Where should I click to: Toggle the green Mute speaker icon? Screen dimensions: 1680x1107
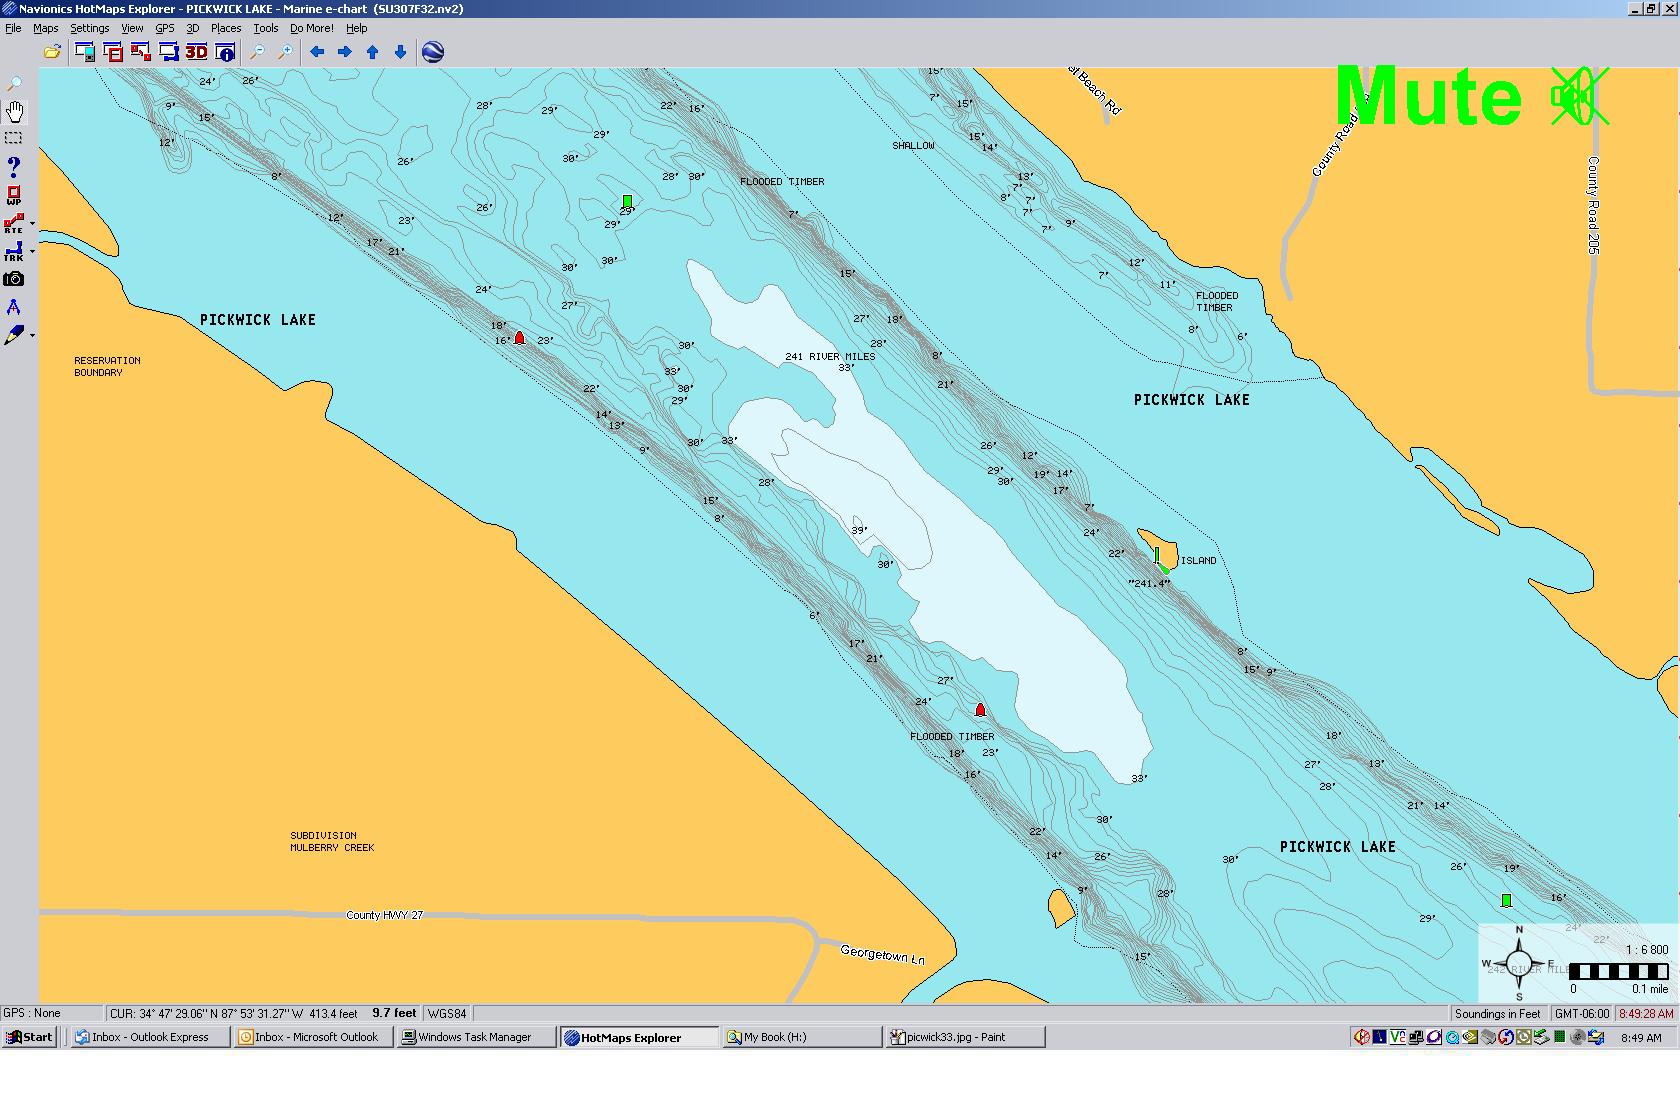[1578, 97]
